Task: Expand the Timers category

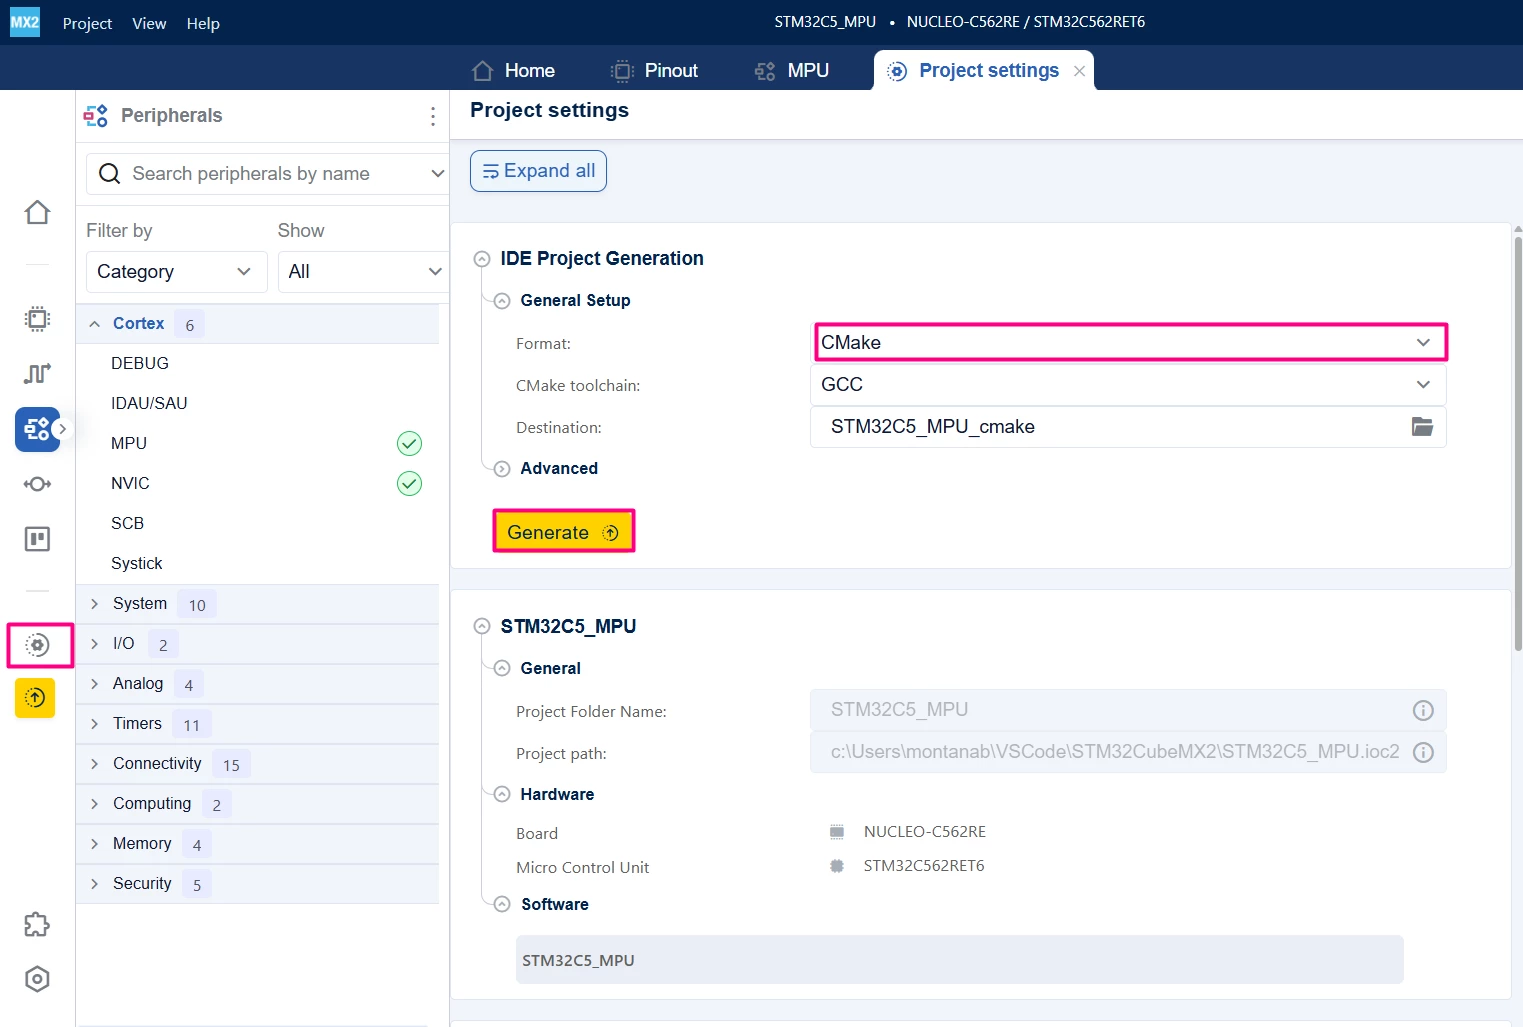Action: click(x=95, y=724)
